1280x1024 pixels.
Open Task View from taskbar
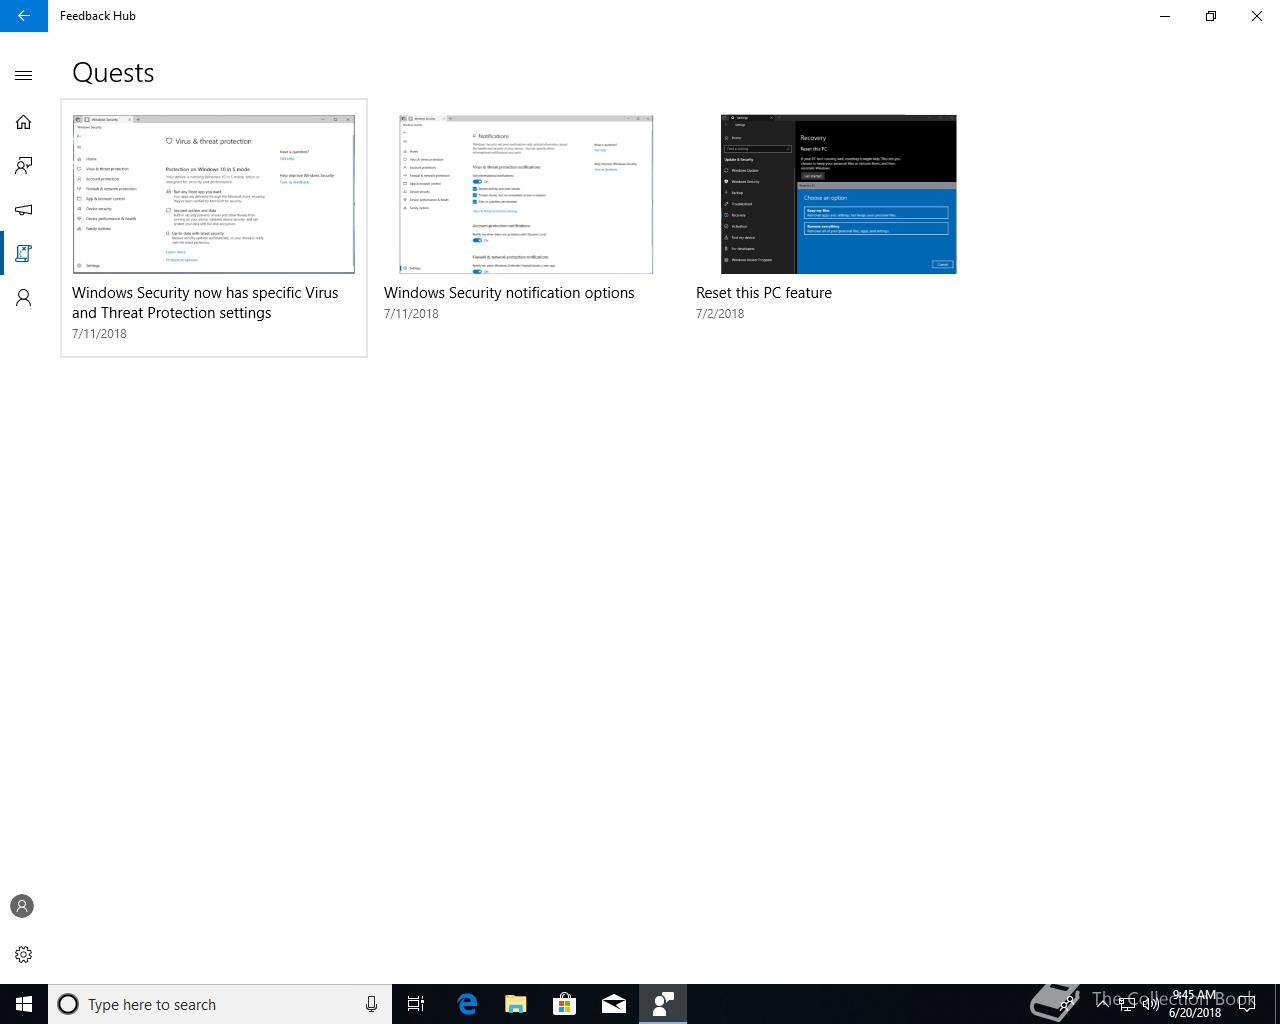[x=416, y=1004]
